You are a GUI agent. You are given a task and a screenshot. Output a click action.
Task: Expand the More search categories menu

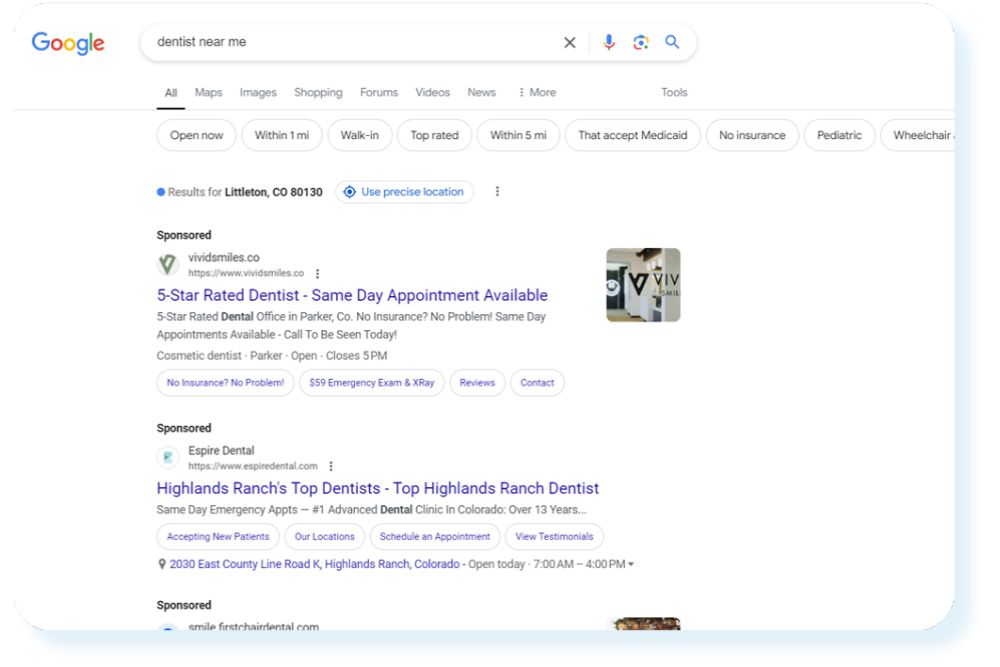537,92
